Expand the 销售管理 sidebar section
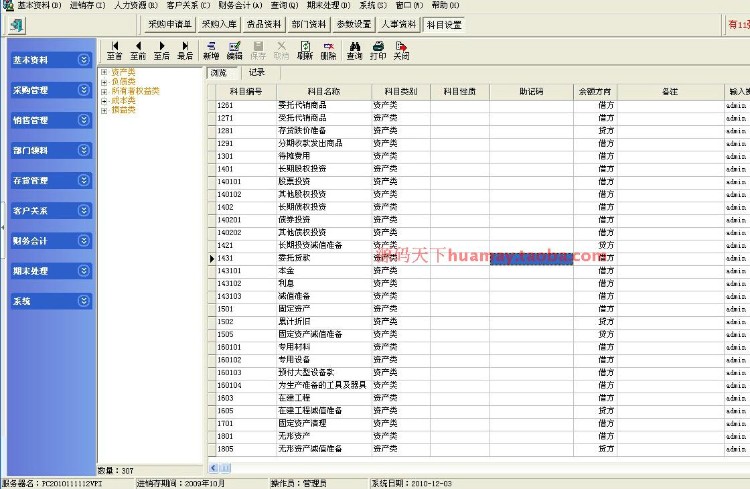Viewport: 750px width, 489px height. click(84, 120)
